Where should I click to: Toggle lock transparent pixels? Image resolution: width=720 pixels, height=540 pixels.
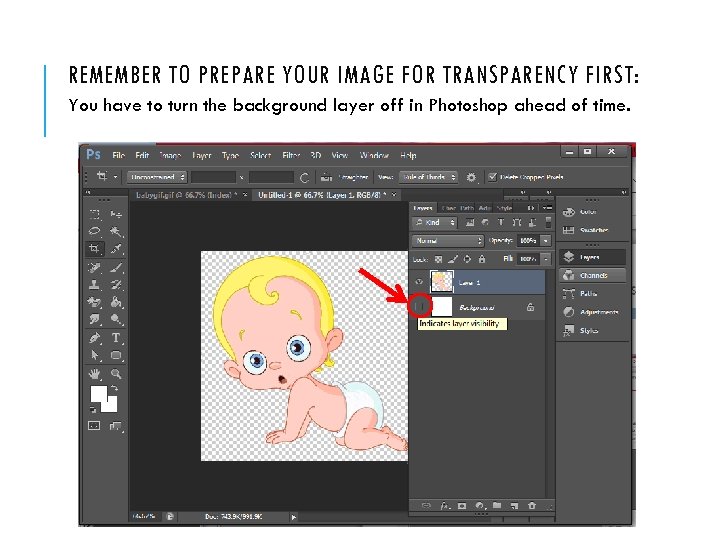(439, 259)
